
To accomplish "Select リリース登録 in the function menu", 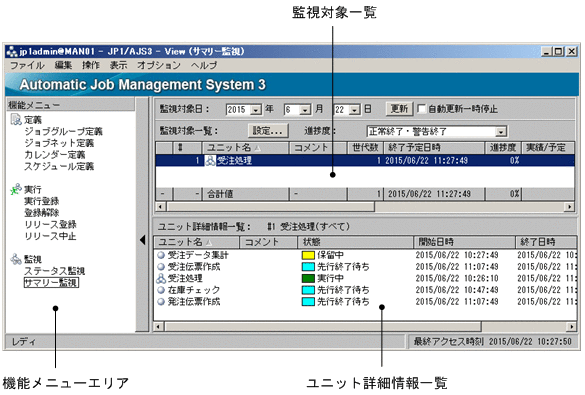I will pyautogui.click(x=50, y=224).
